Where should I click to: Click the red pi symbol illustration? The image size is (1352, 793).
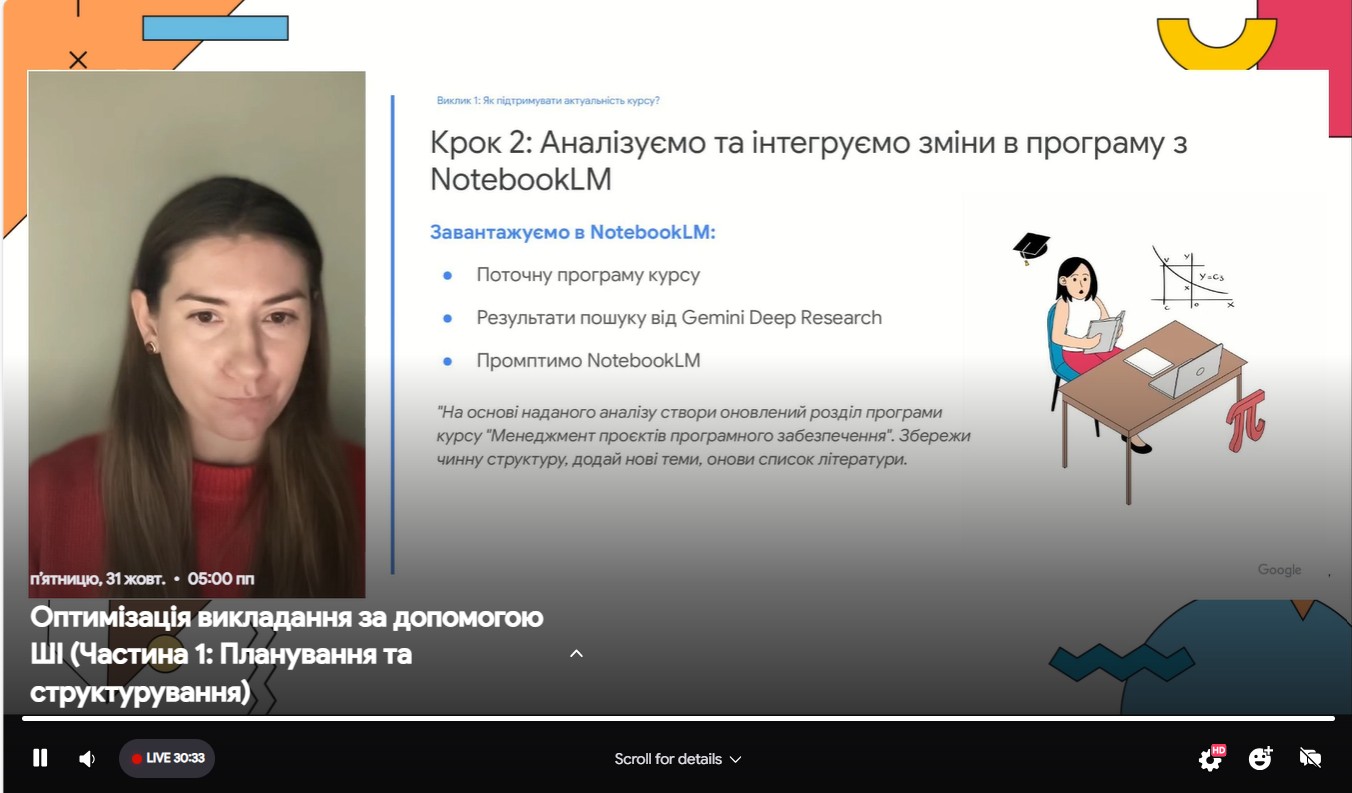coord(1246,420)
